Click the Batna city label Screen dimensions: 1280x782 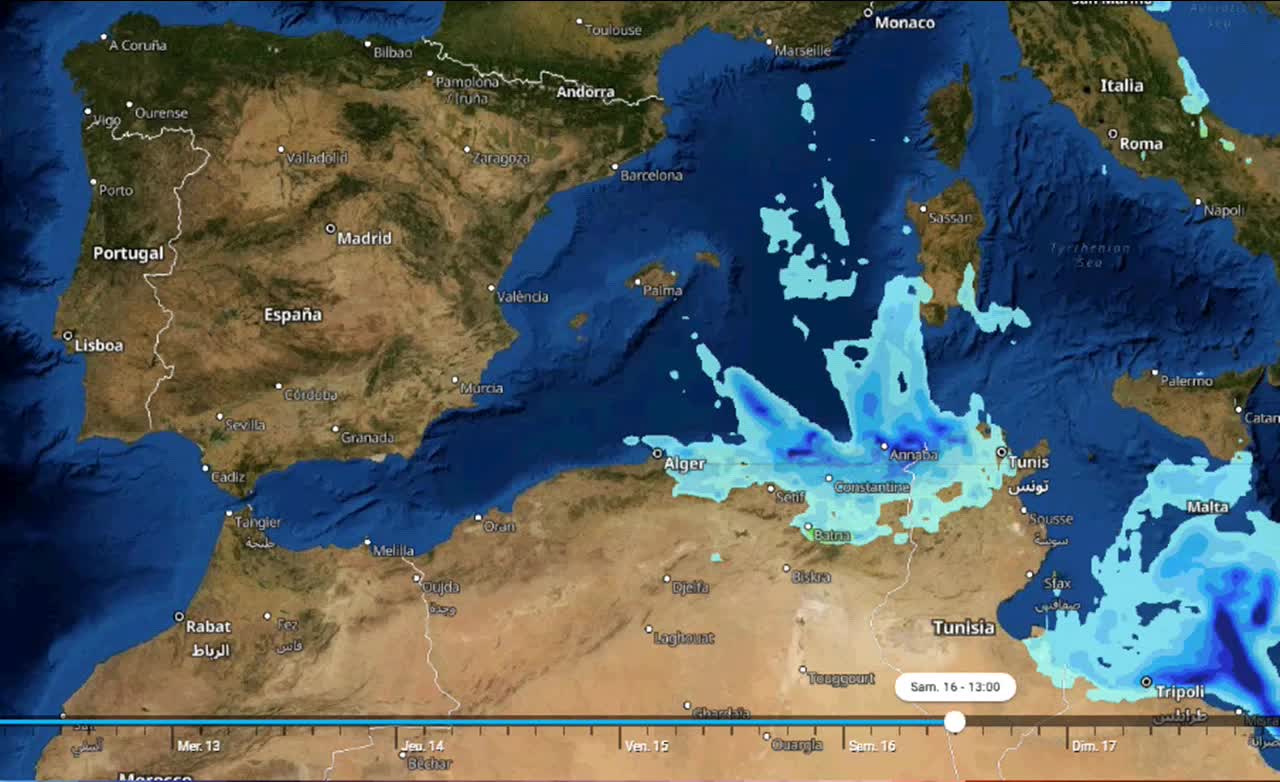coord(832,535)
